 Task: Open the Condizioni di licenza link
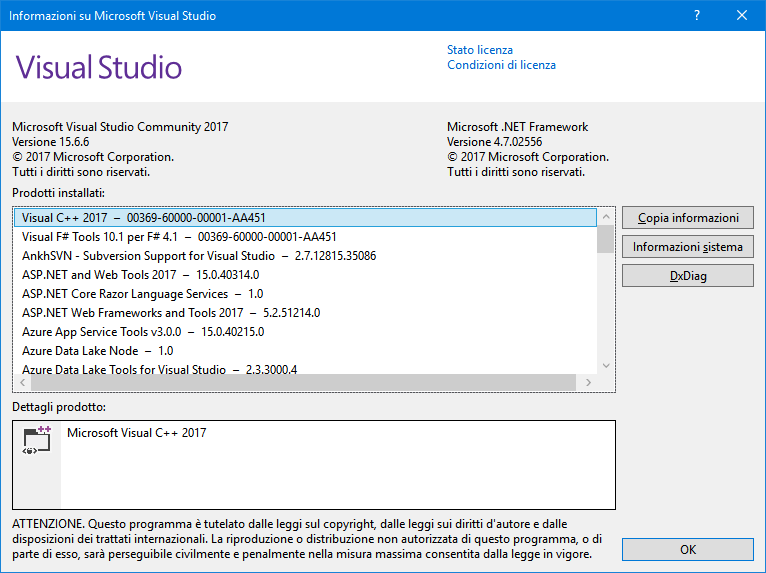coord(501,65)
